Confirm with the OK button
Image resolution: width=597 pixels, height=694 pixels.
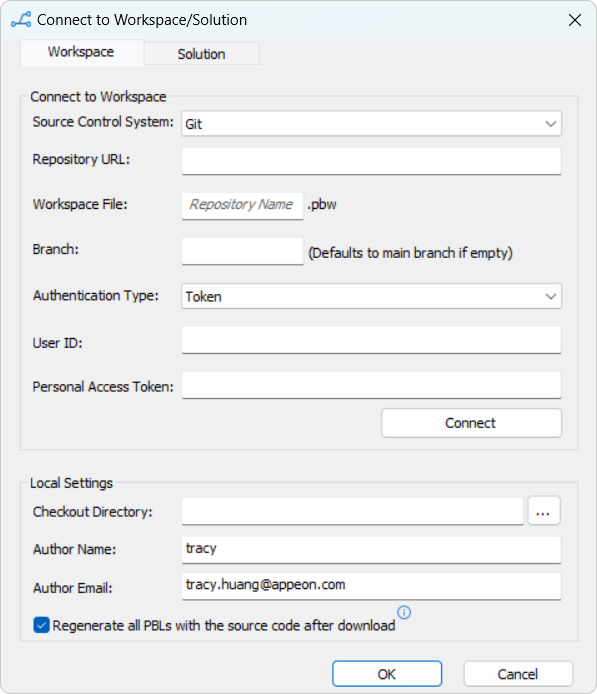[387, 674]
